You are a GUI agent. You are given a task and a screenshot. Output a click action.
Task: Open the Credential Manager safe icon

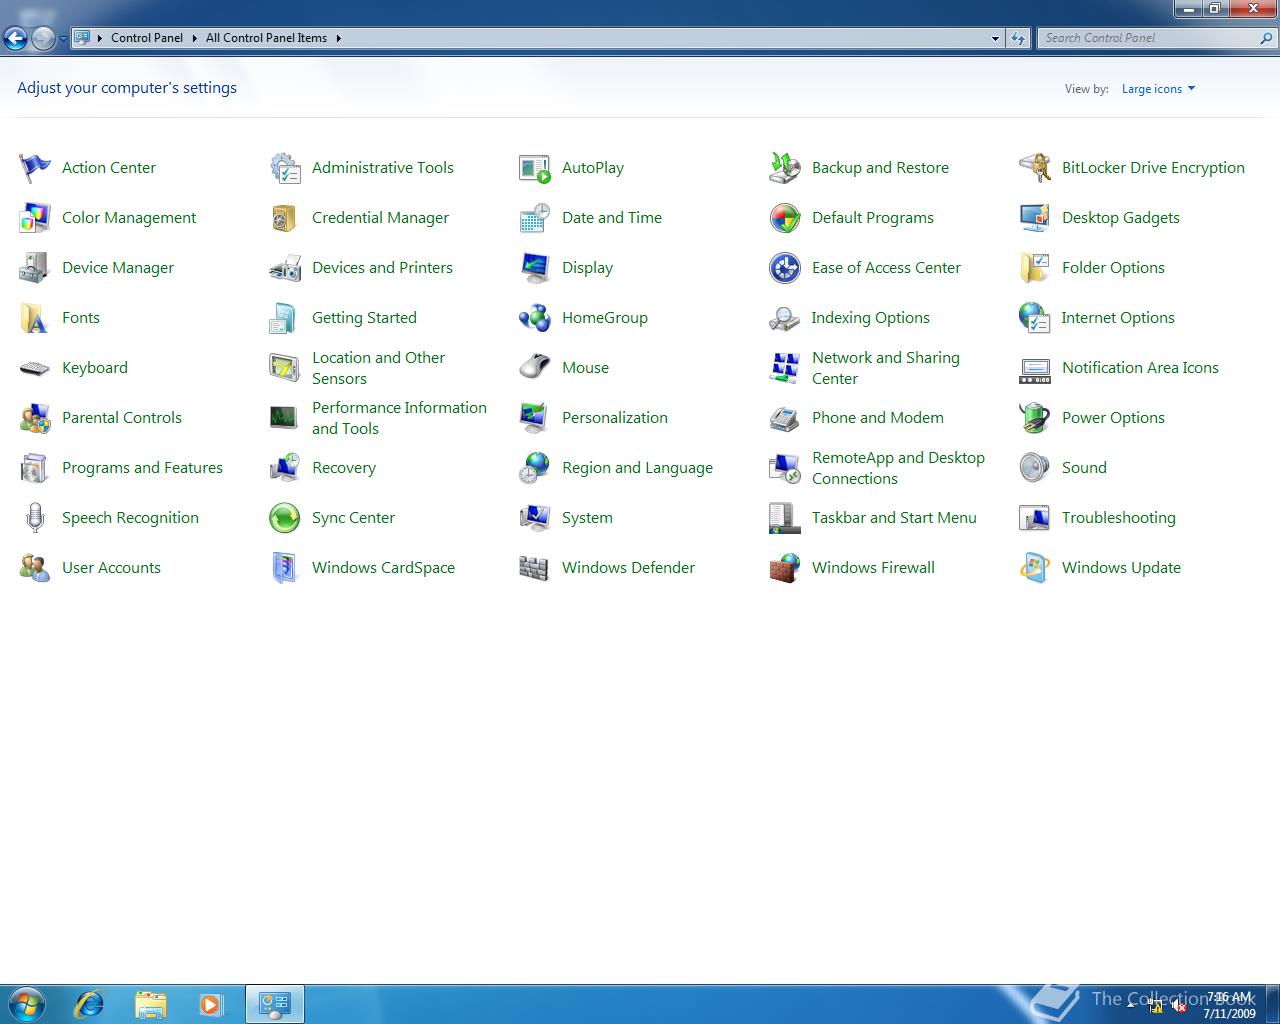point(285,218)
